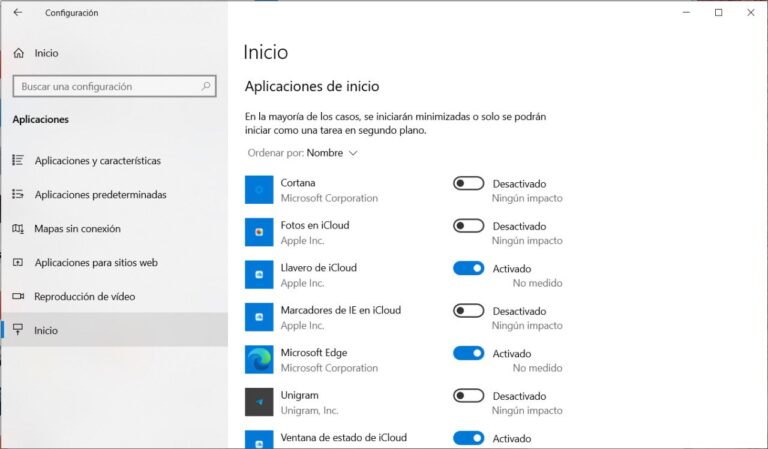Select Inicio under Aplicaciones
Image resolution: width=768 pixels, height=449 pixels.
click(x=114, y=330)
